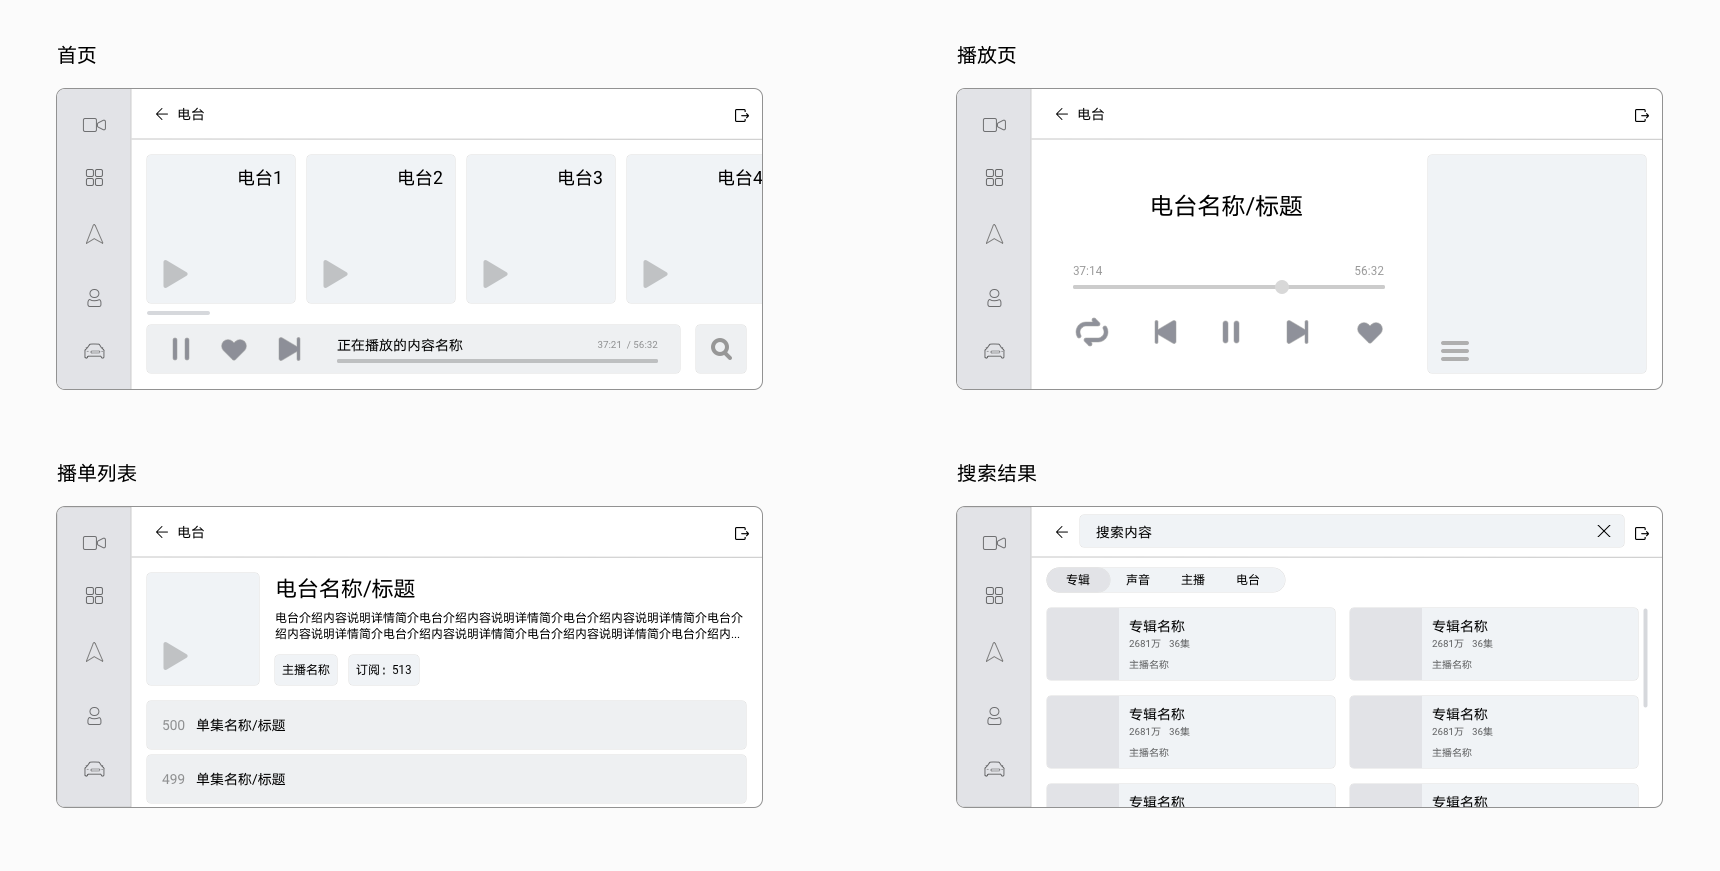Pause playback in the 首页 mini player
This screenshot has height=871, width=1720.
click(181, 349)
